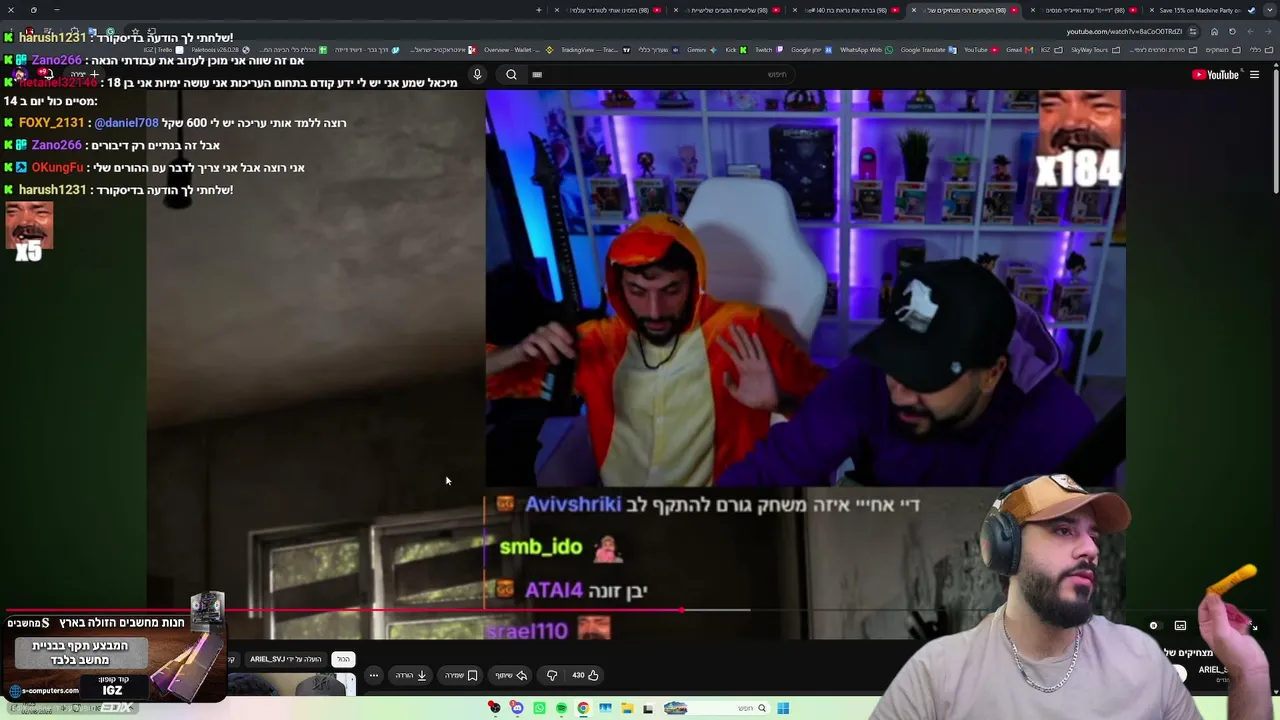Toggle the subtitles button in video player
1280x720 pixels.
point(1180,626)
